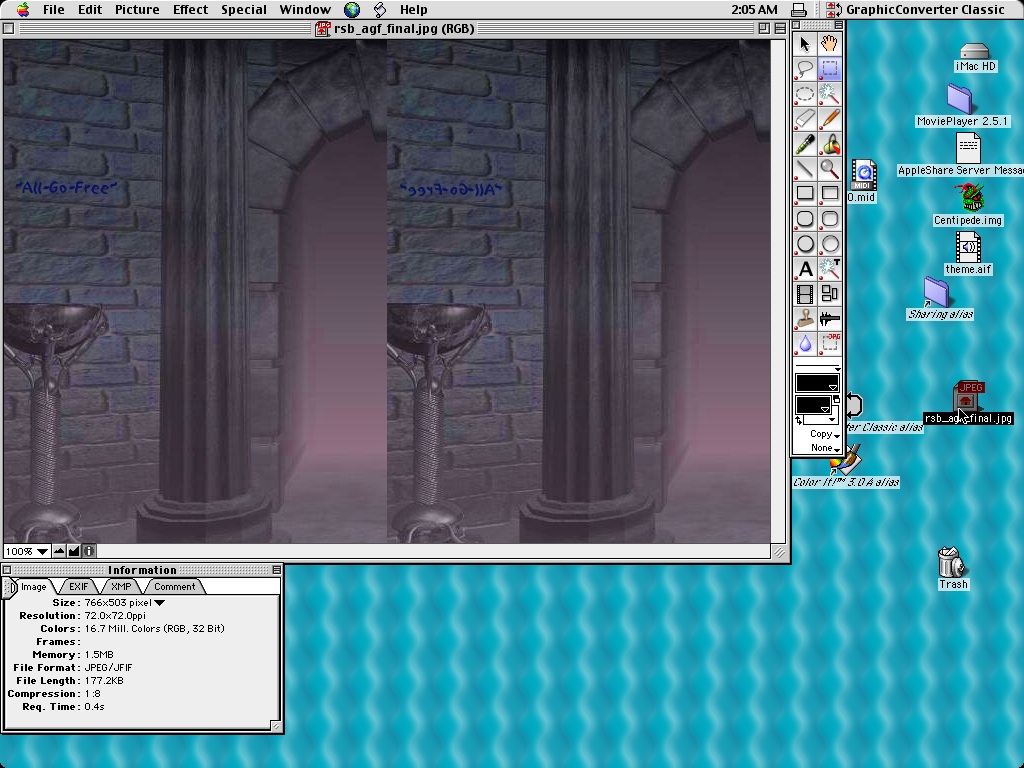Click the image window vertical scrollbar
This screenshot has height=768, width=1024.
tap(778, 291)
